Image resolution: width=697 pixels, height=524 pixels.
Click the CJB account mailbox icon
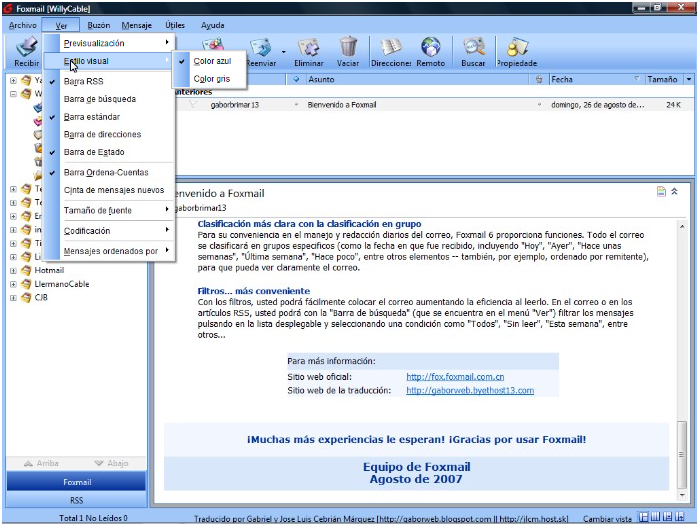(27, 297)
